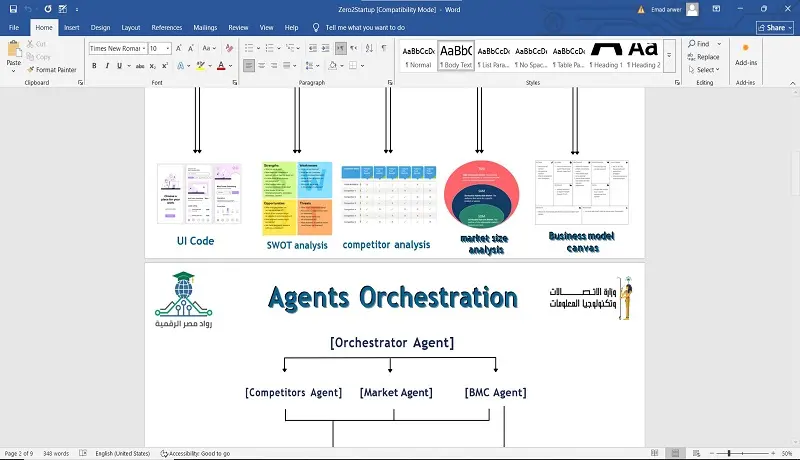Viewport: 800px width, 460px height.
Task: Click the Sort A-Z icon
Action: click(x=369, y=48)
